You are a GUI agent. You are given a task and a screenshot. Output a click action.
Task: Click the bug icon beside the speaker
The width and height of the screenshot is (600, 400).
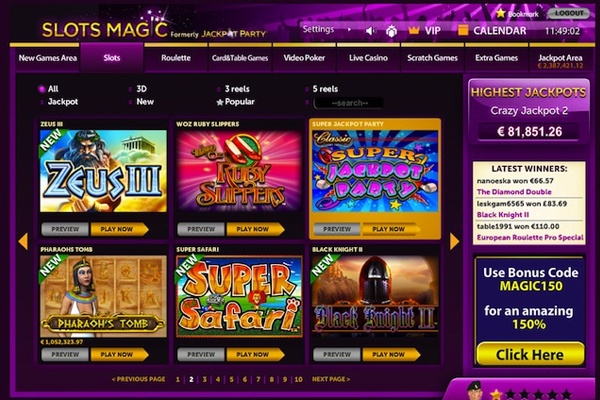click(x=391, y=31)
